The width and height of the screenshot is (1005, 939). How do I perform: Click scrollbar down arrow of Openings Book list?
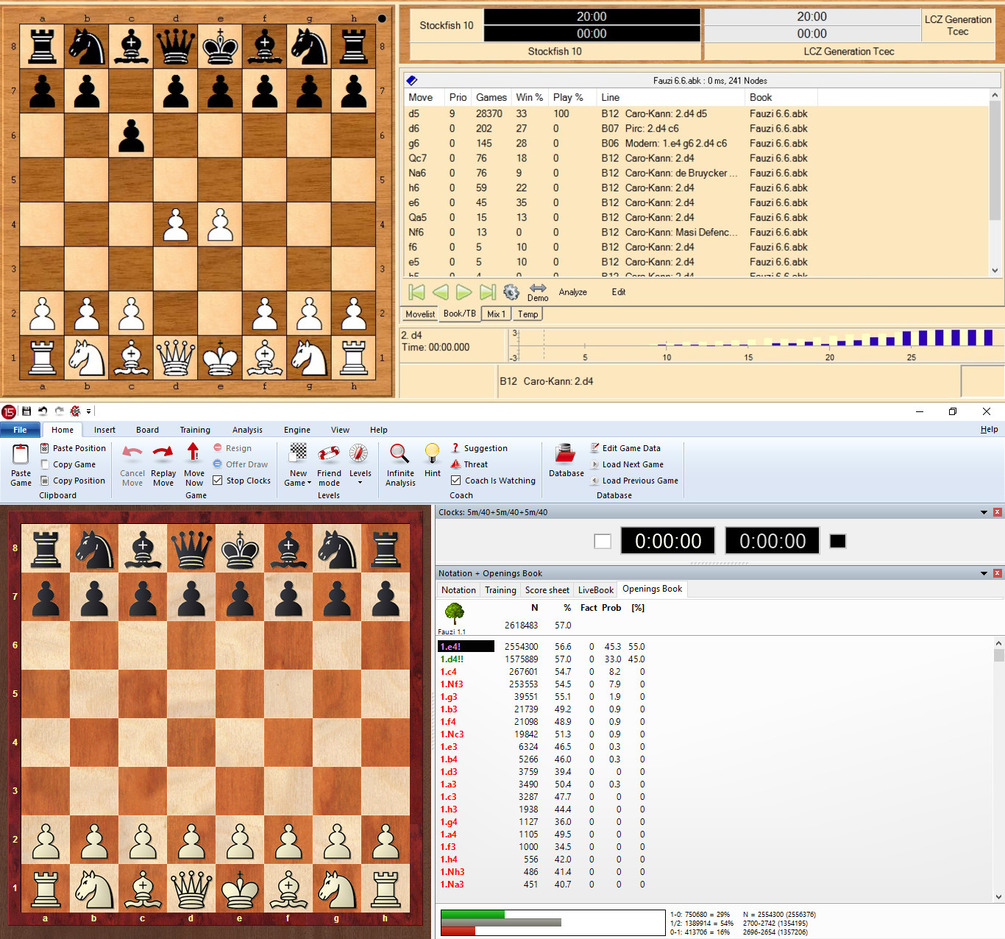[998, 897]
